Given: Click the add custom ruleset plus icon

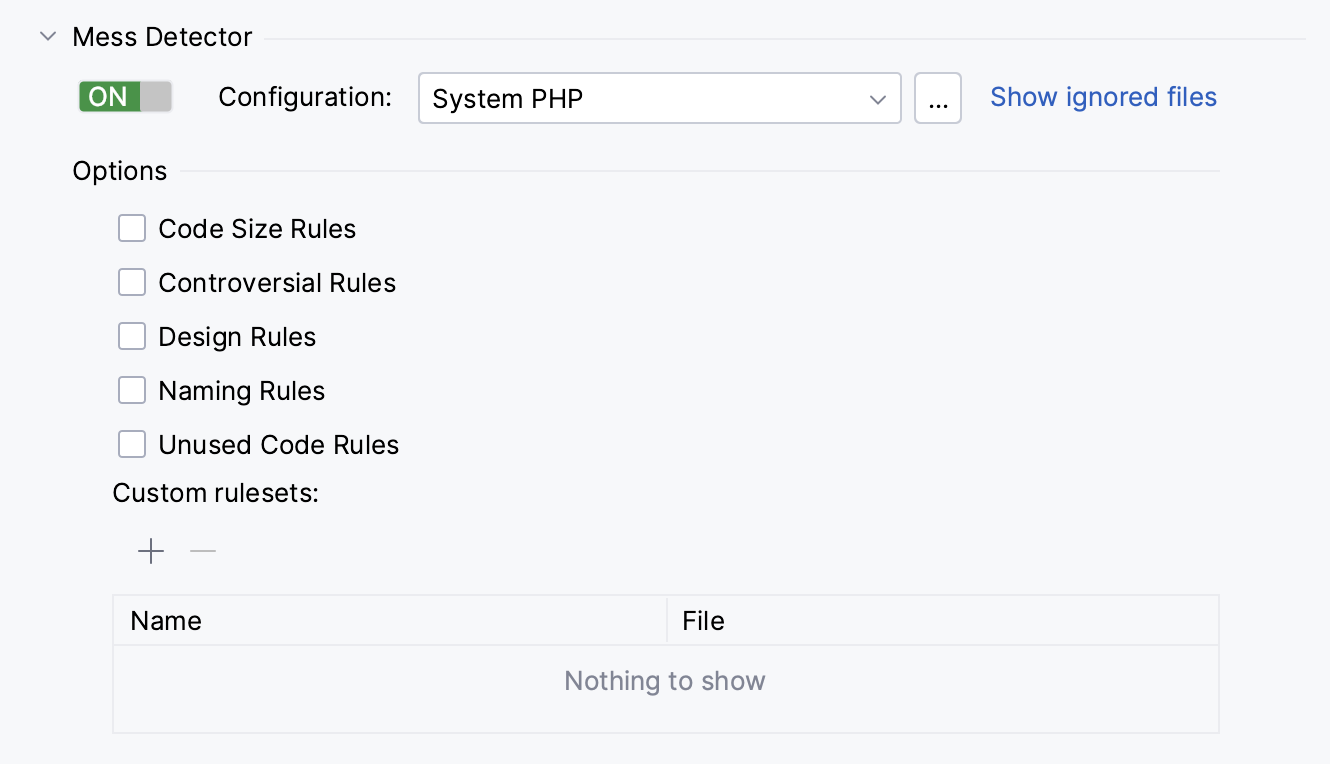Looking at the screenshot, I should [x=150, y=551].
